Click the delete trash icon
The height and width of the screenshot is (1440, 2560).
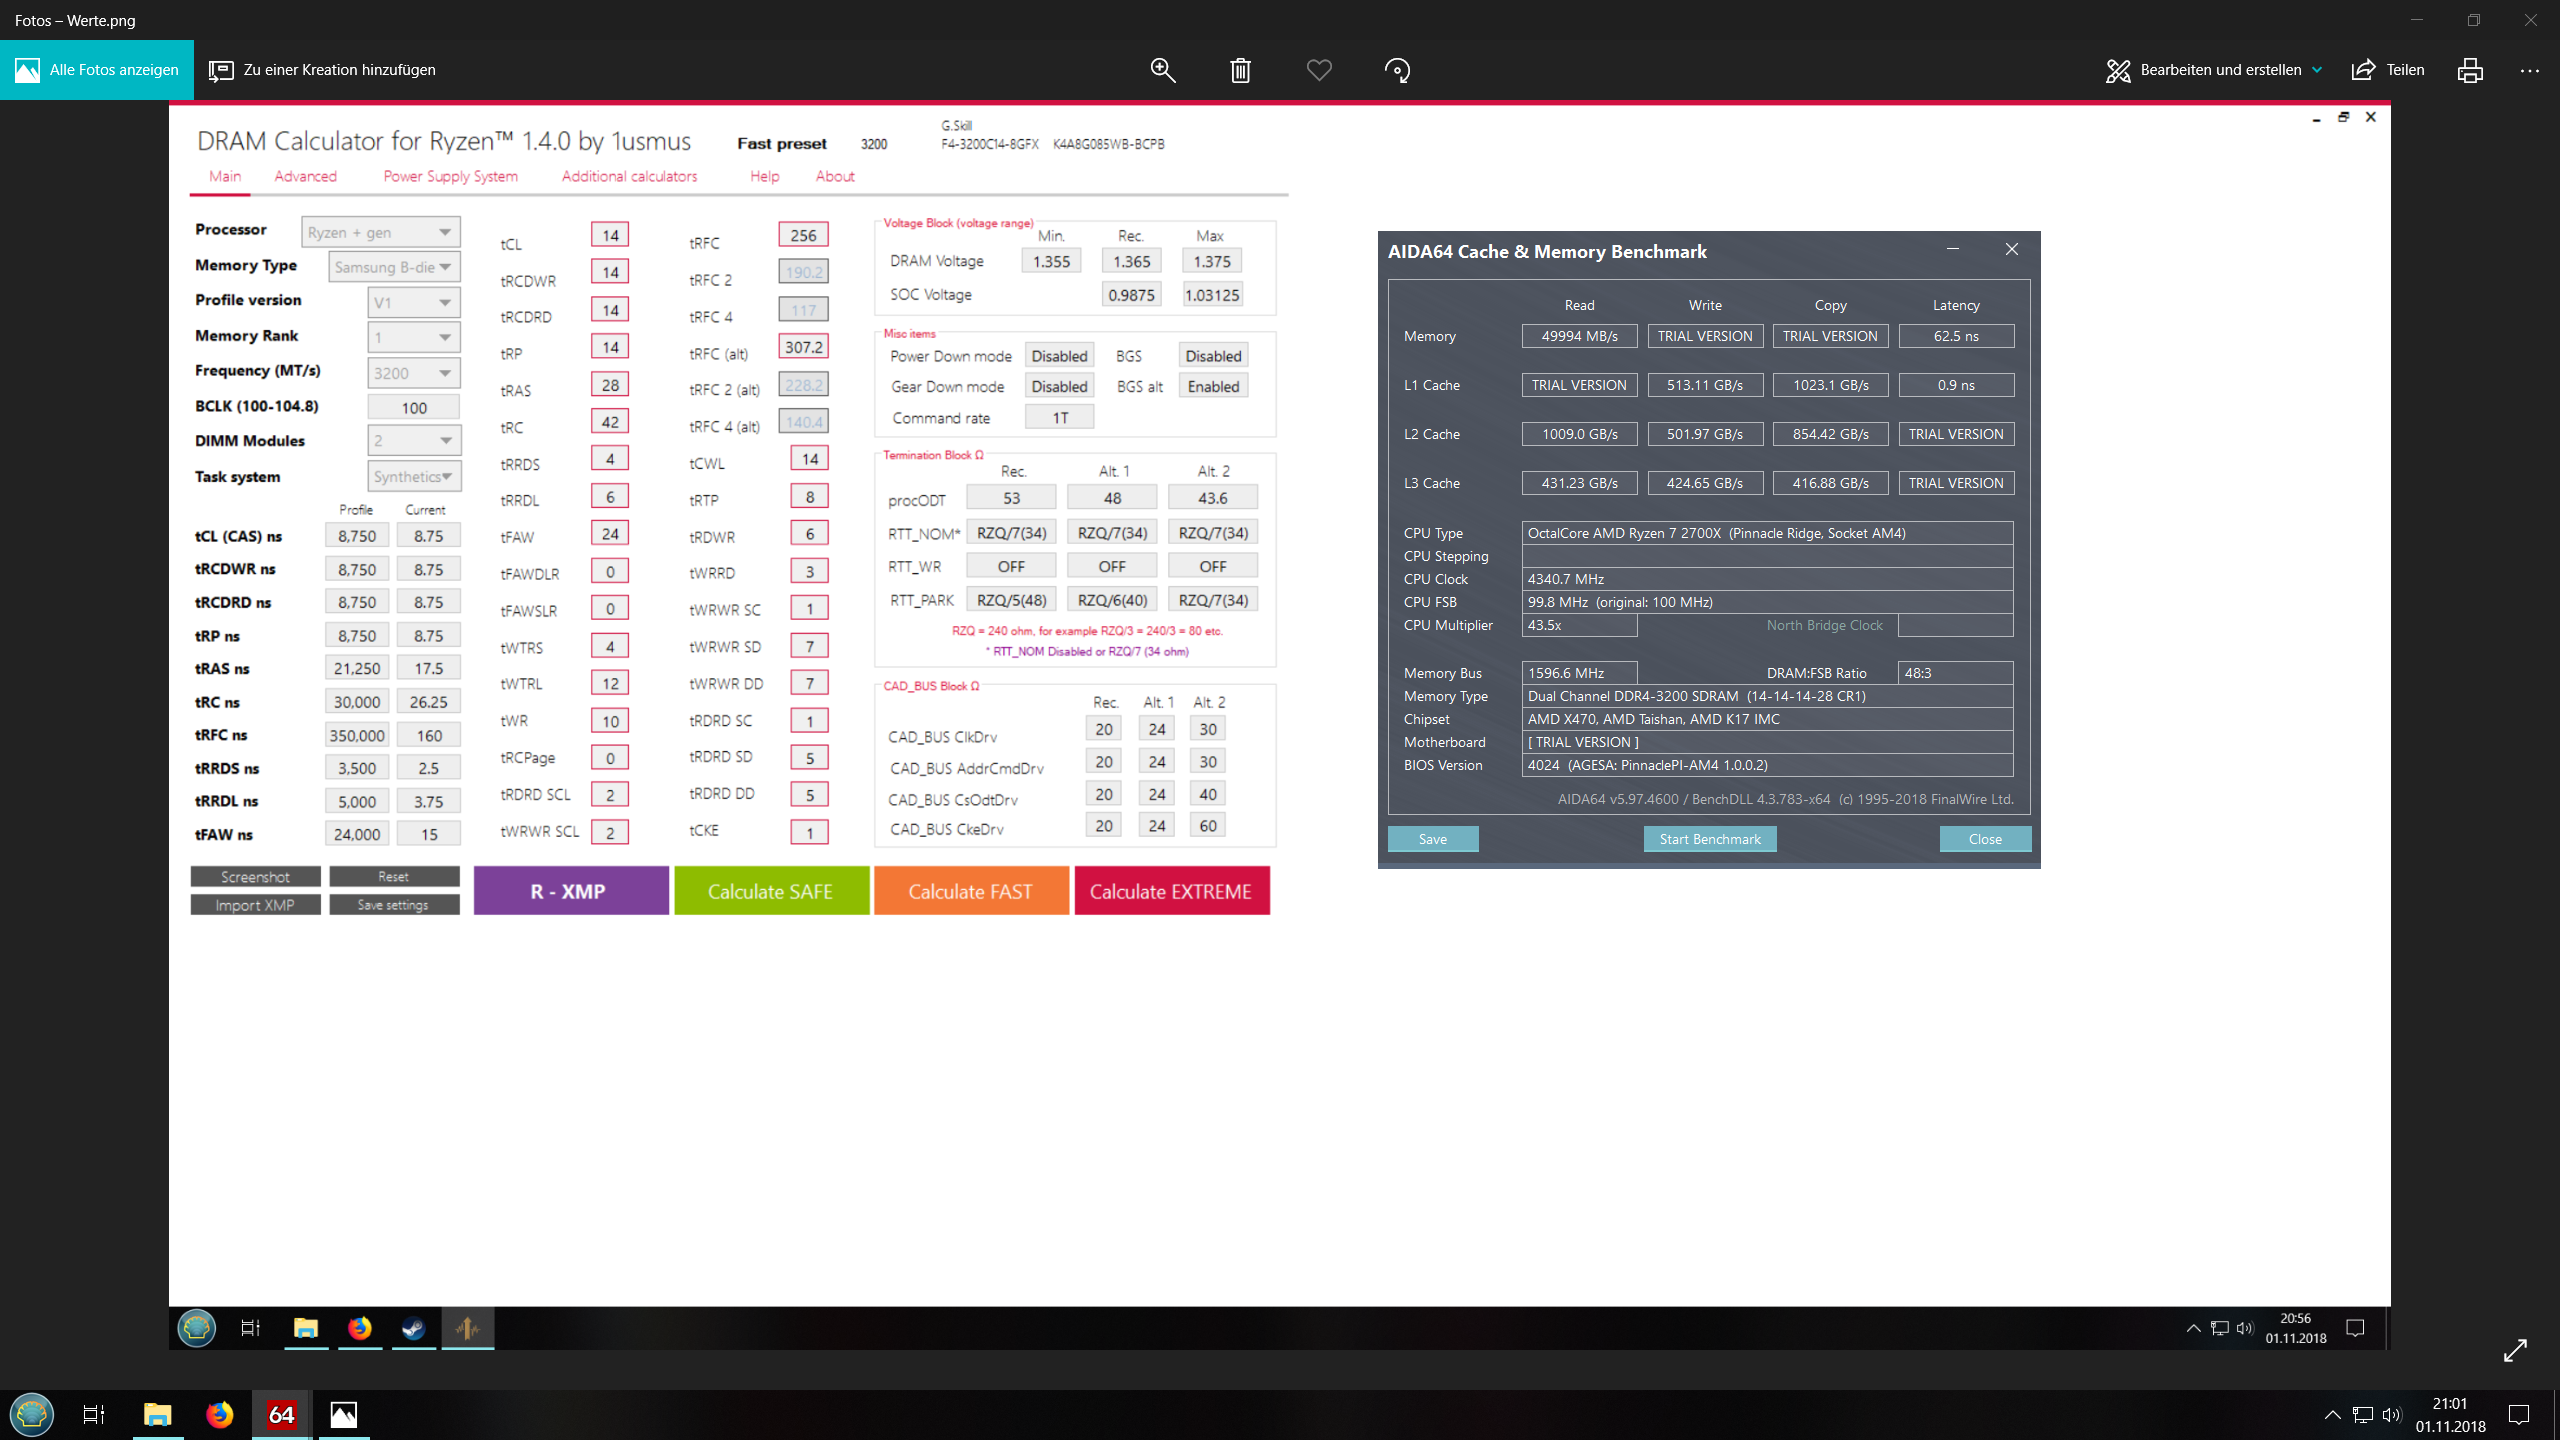click(1240, 70)
